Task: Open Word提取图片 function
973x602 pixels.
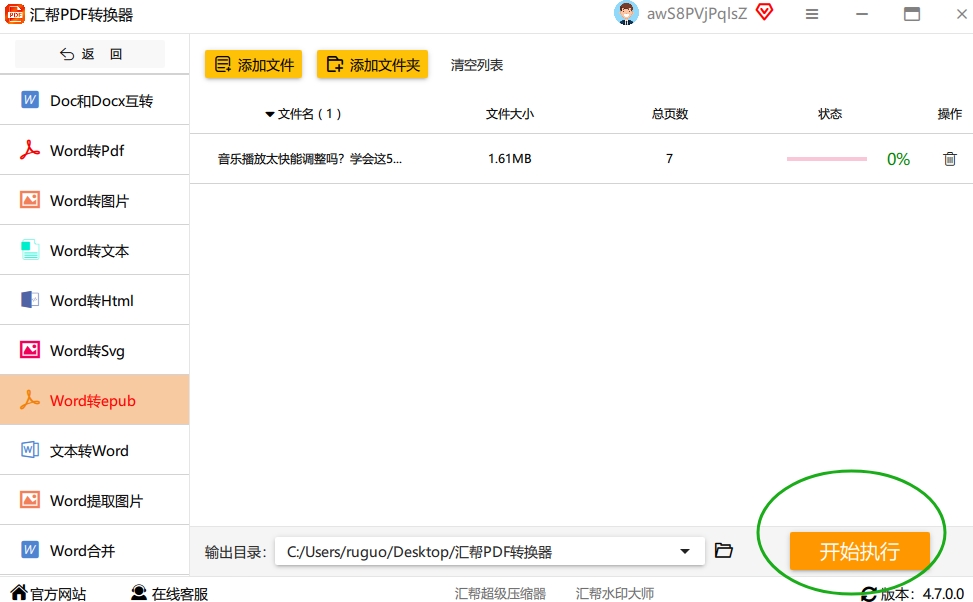Action: [x=94, y=500]
